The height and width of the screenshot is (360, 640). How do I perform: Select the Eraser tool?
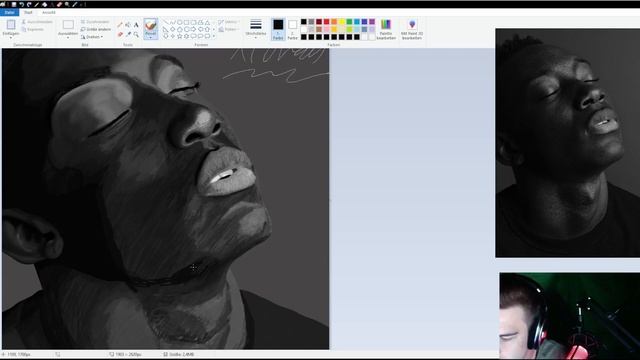(120, 35)
